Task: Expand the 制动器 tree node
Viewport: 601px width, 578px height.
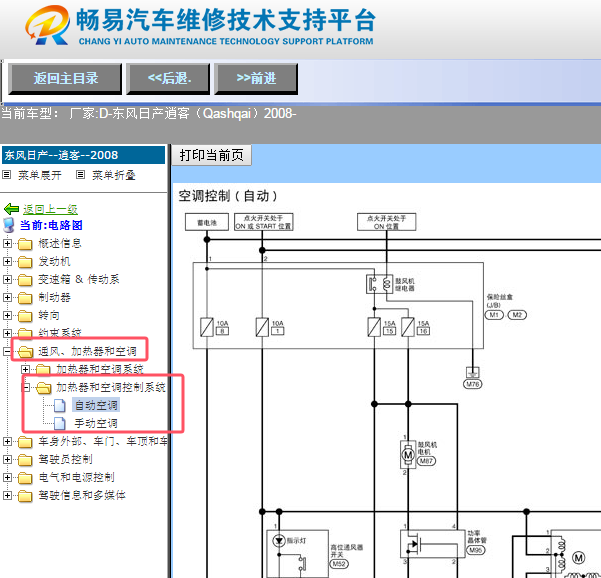Action: point(7,297)
